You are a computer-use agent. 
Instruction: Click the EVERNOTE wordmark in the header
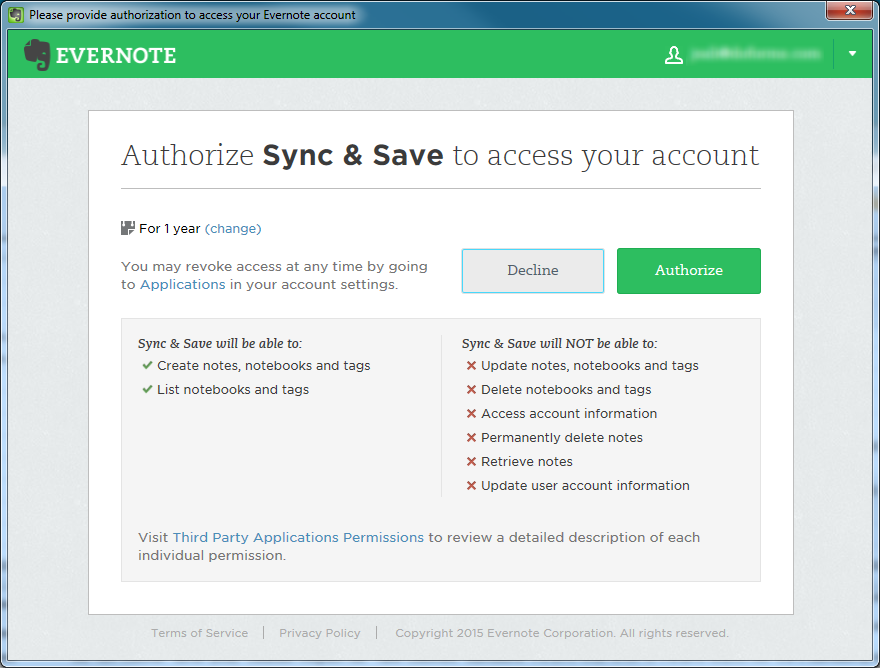coord(116,56)
